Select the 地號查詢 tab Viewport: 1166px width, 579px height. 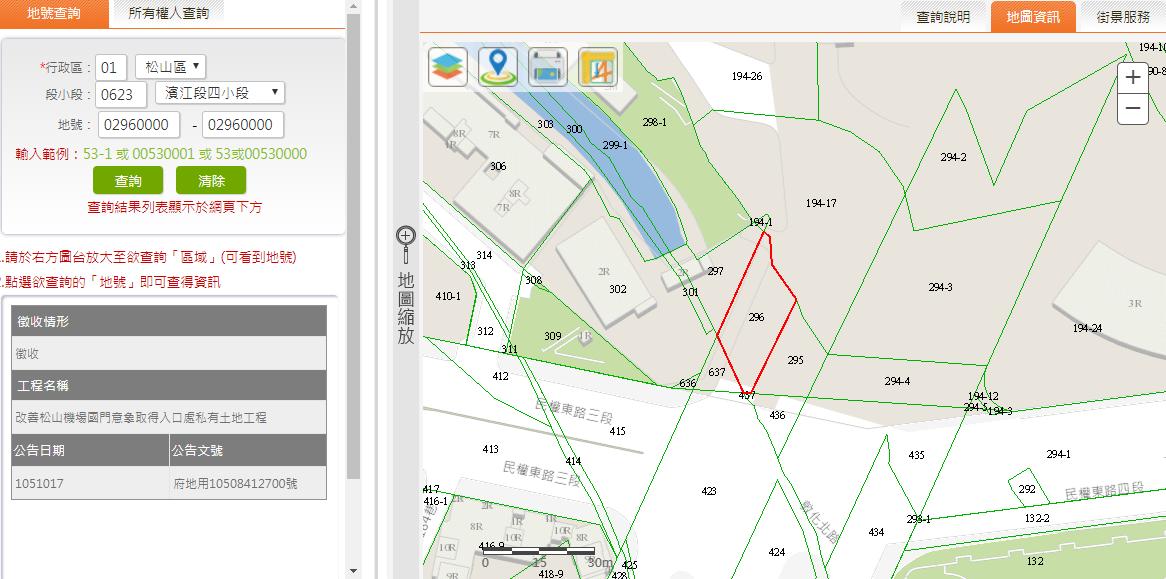tap(54, 13)
